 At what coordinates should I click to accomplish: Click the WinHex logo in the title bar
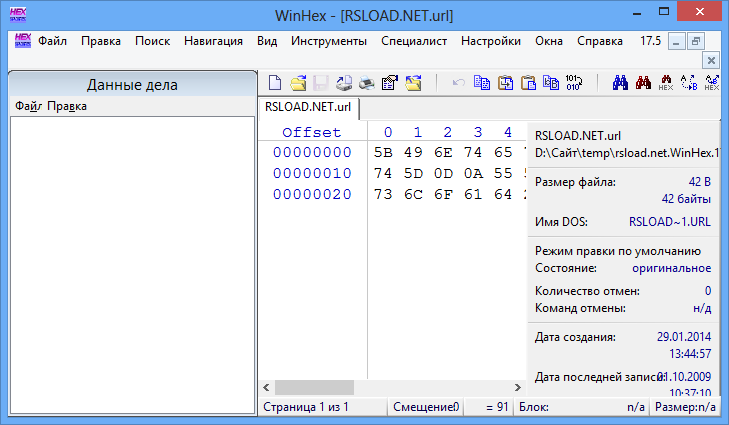click(18, 14)
